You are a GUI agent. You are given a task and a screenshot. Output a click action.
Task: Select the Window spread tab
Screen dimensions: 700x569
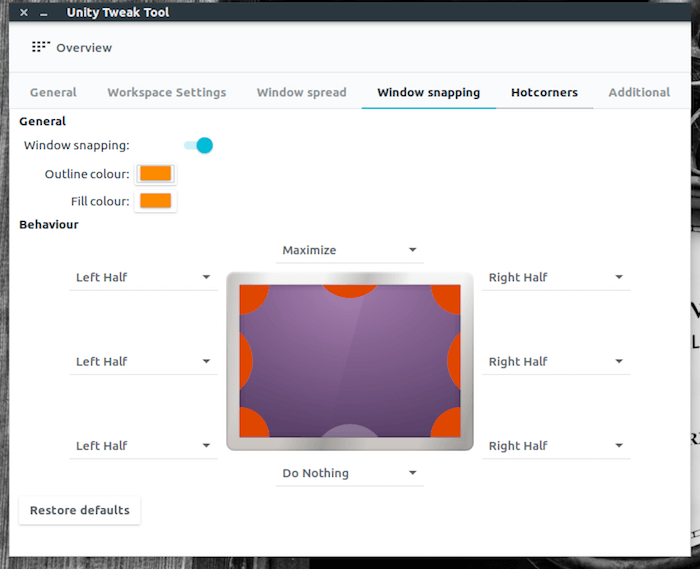pos(301,92)
